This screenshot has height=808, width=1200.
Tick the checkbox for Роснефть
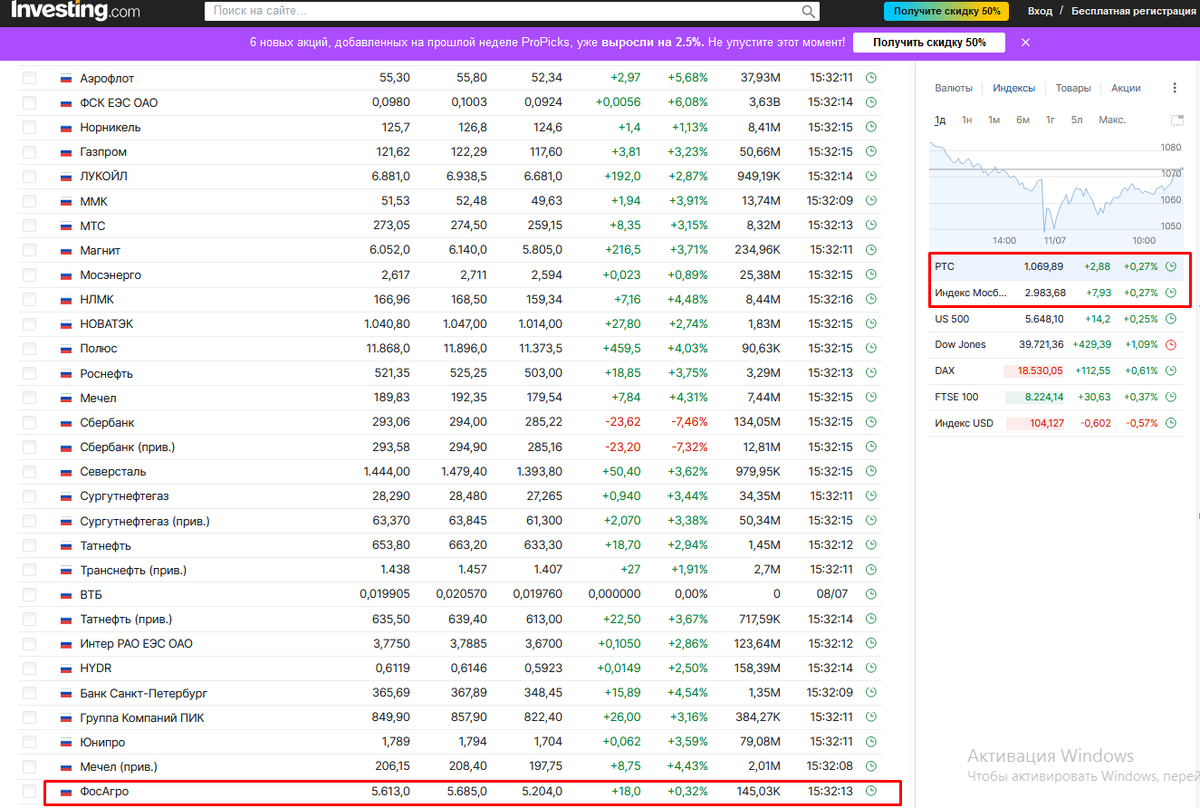pyautogui.click(x=29, y=374)
